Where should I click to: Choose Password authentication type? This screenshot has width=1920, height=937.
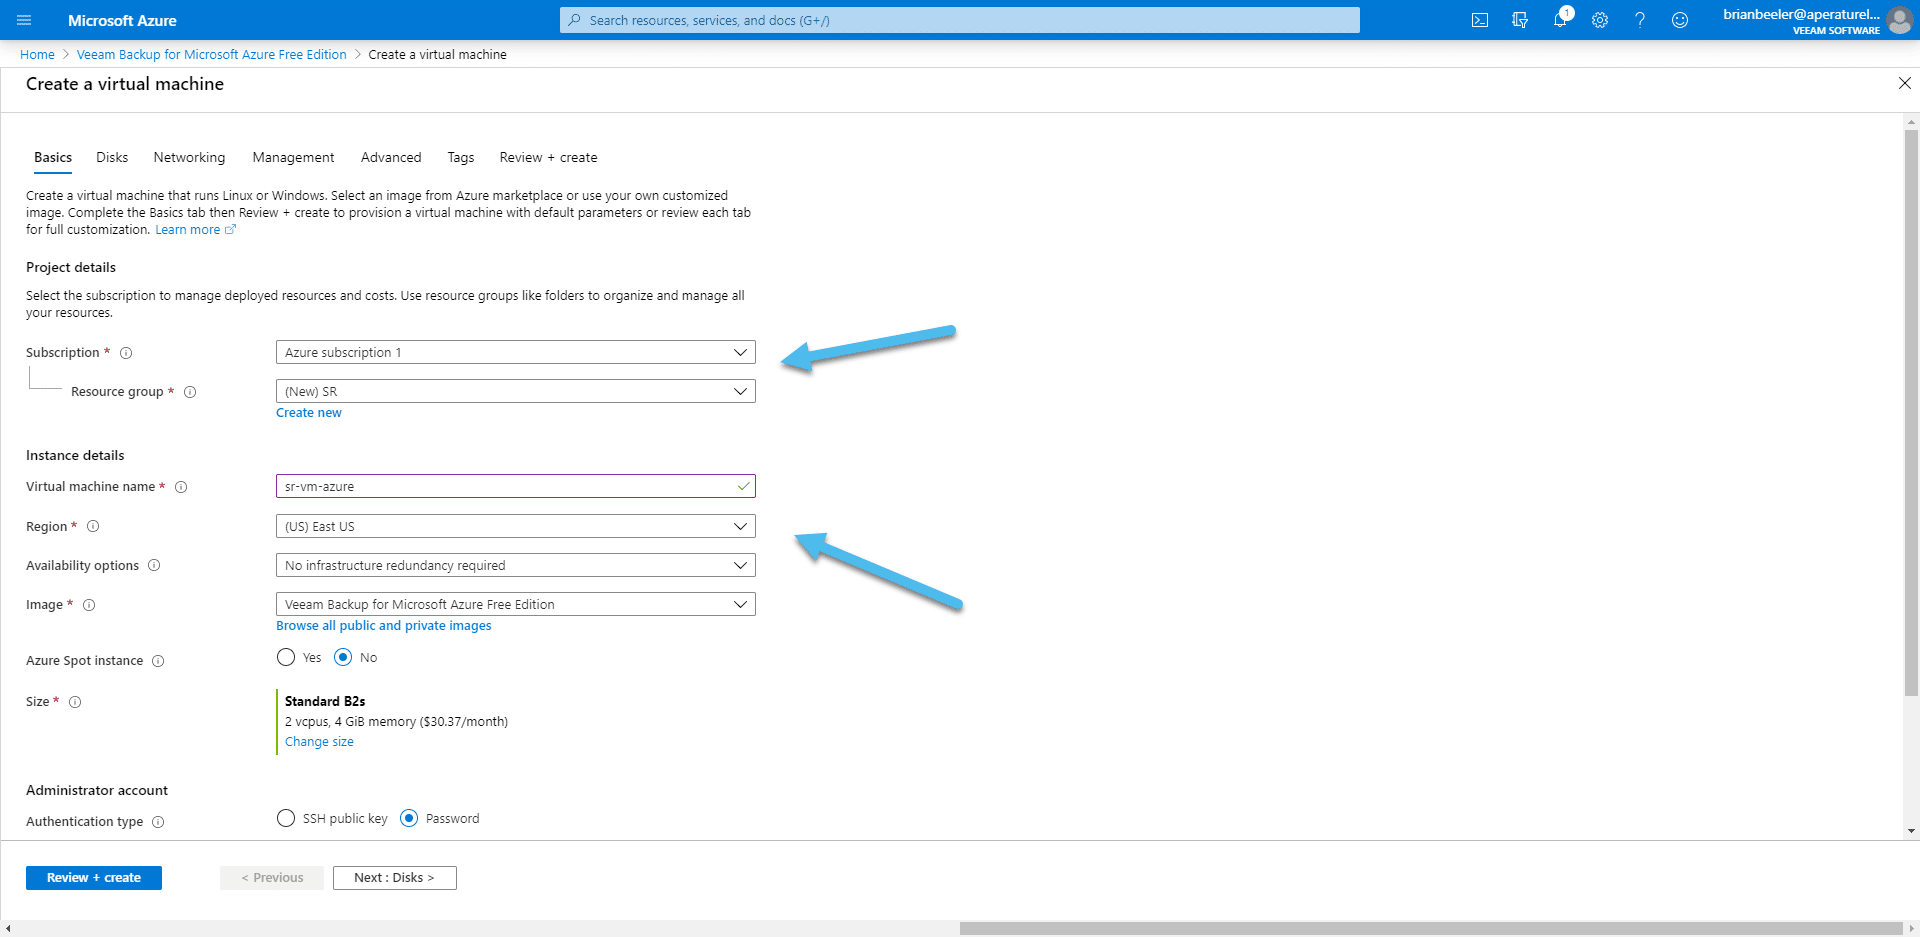click(x=409, y=818)
